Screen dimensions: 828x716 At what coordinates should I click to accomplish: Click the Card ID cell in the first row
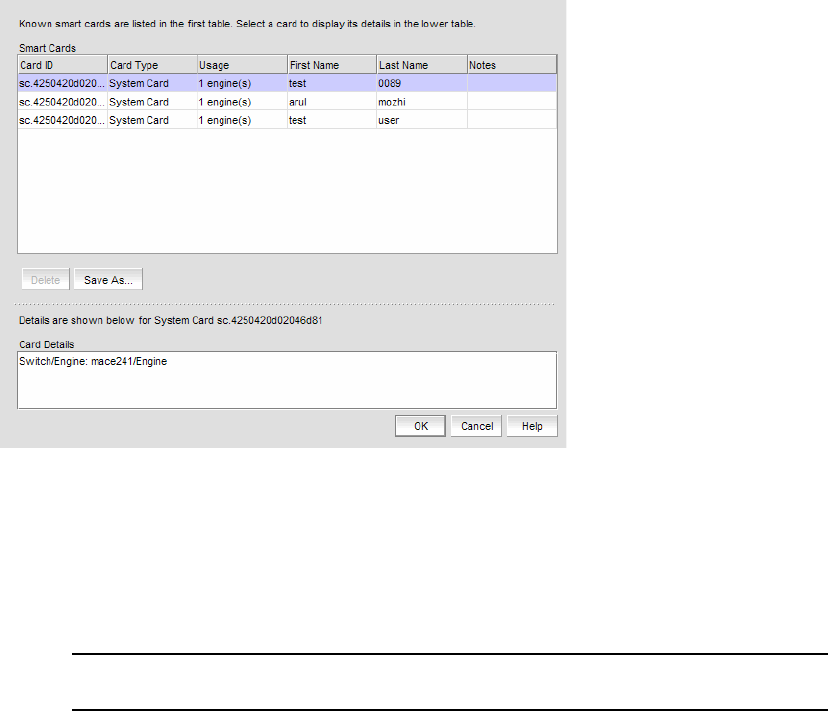point(61,84)
